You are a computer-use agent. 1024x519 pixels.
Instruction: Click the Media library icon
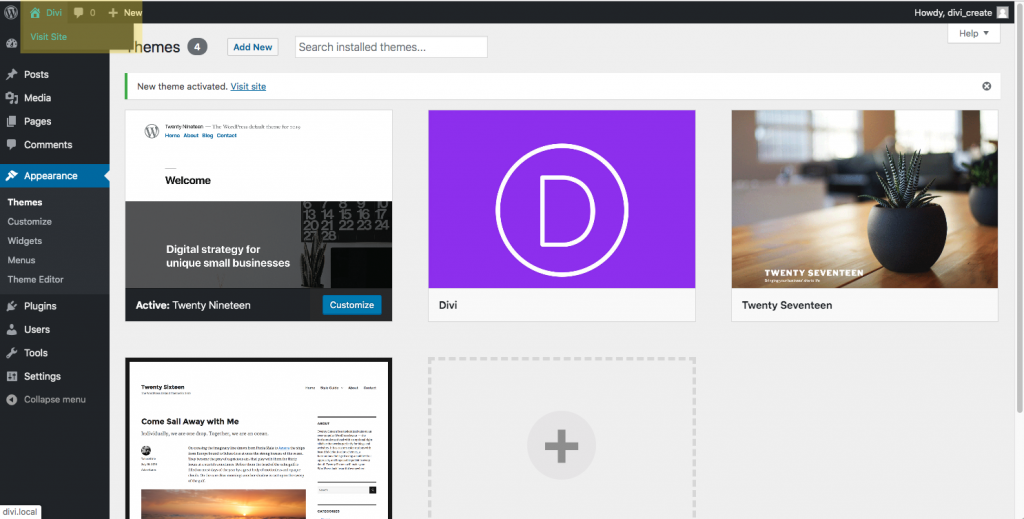click(11, 98)
